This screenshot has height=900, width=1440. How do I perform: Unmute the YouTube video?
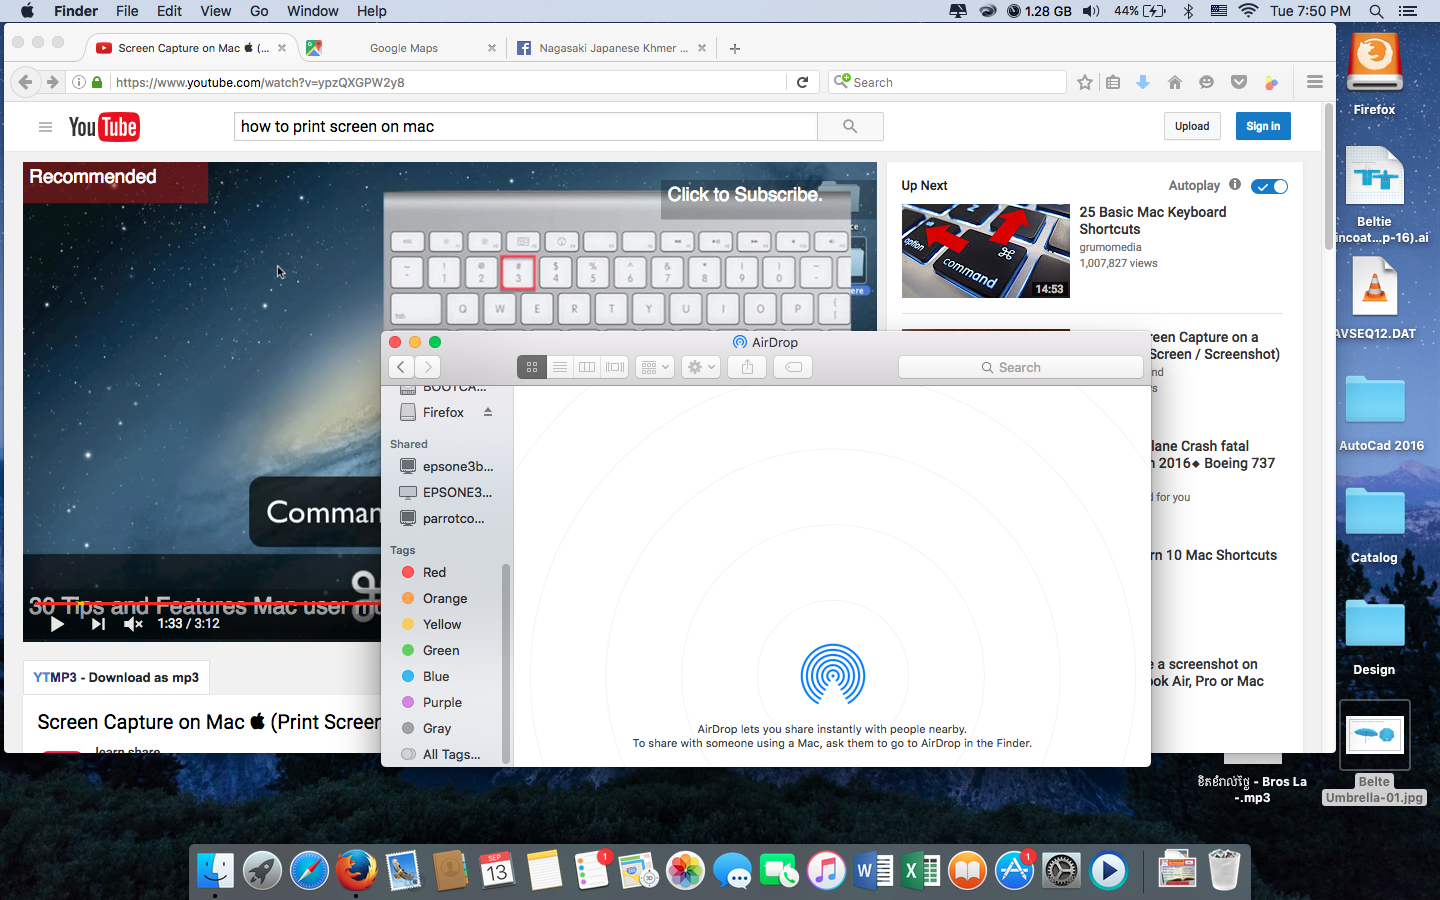[133, 624]
